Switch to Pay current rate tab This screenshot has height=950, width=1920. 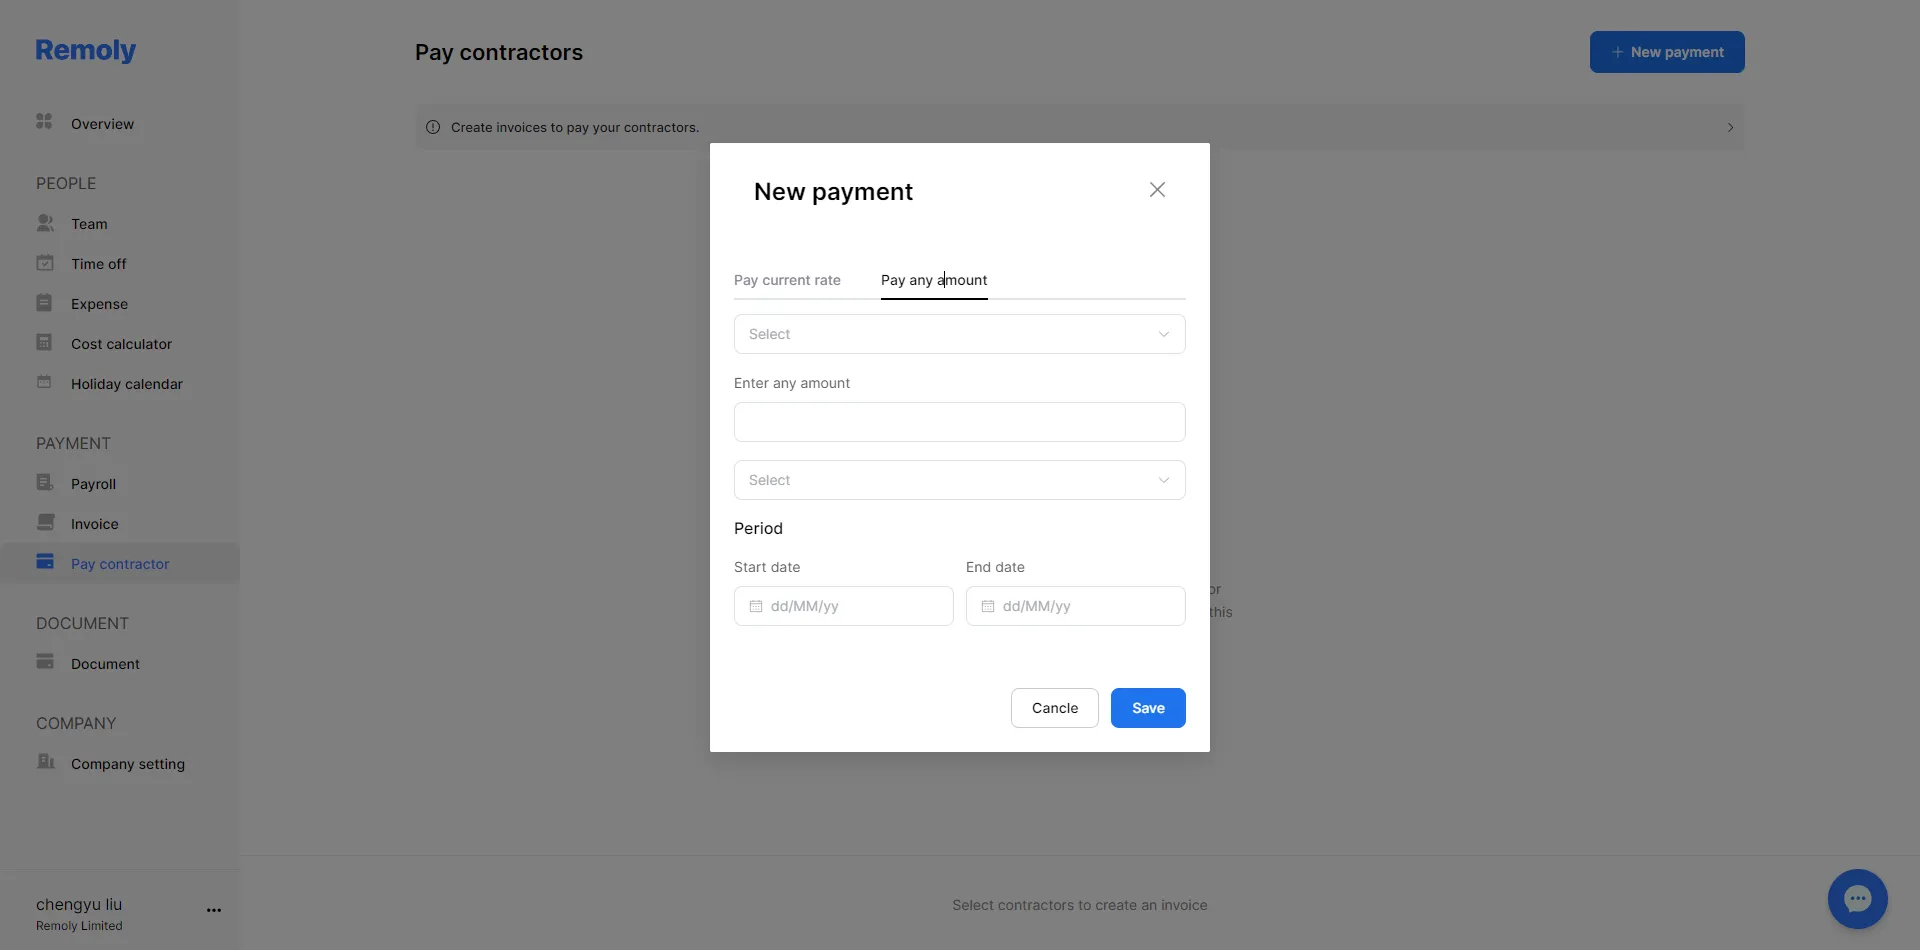click(787, 280)
